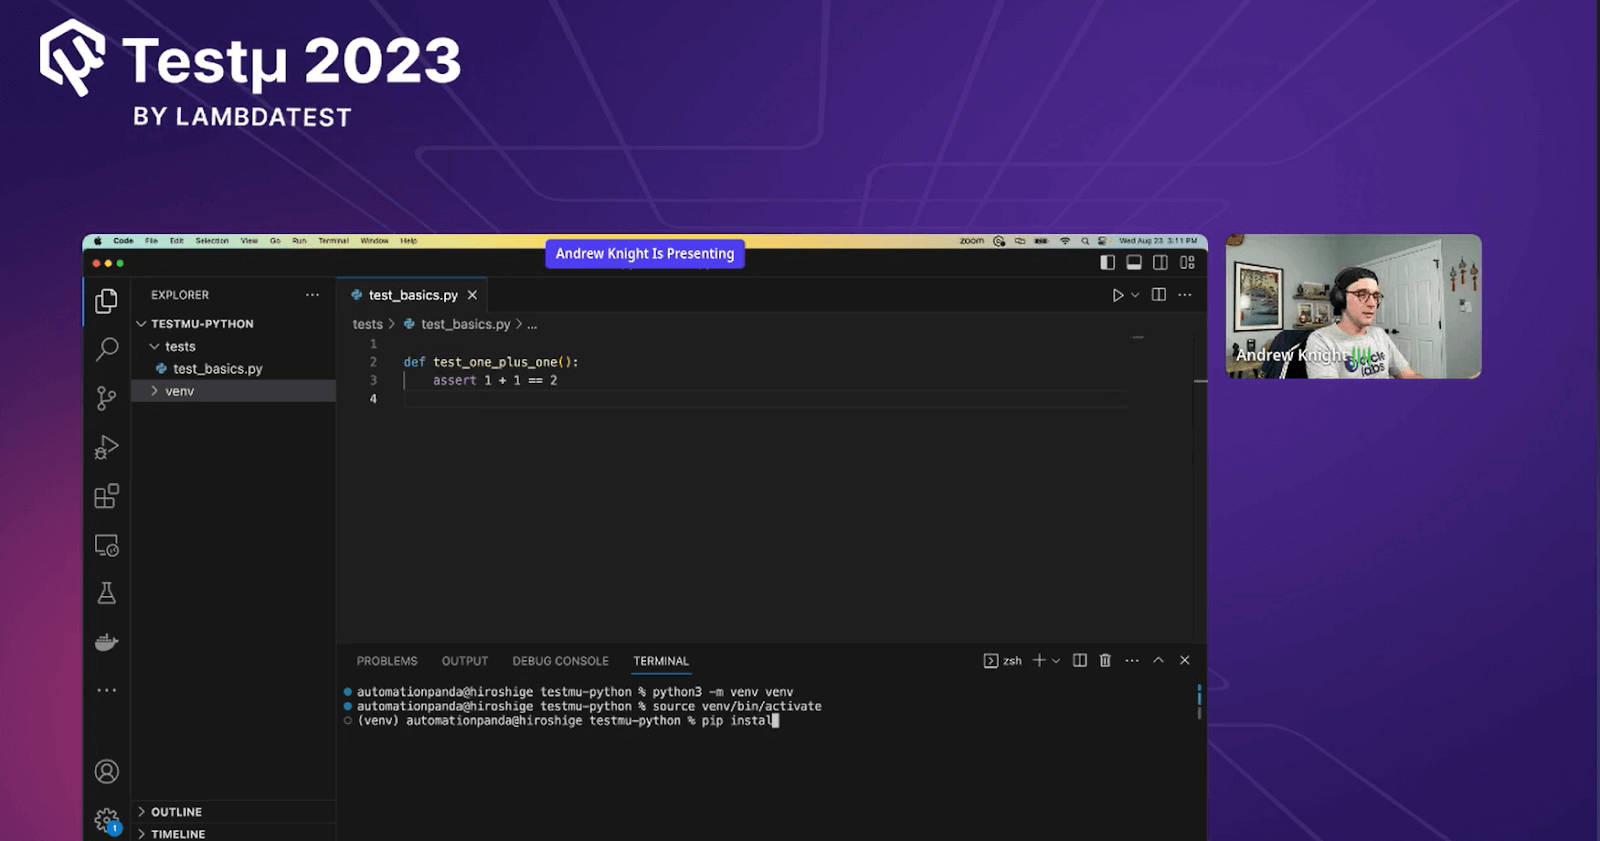Open Explorer views and more actions menu
The image size is (1600, 841).
coord(312,295)
